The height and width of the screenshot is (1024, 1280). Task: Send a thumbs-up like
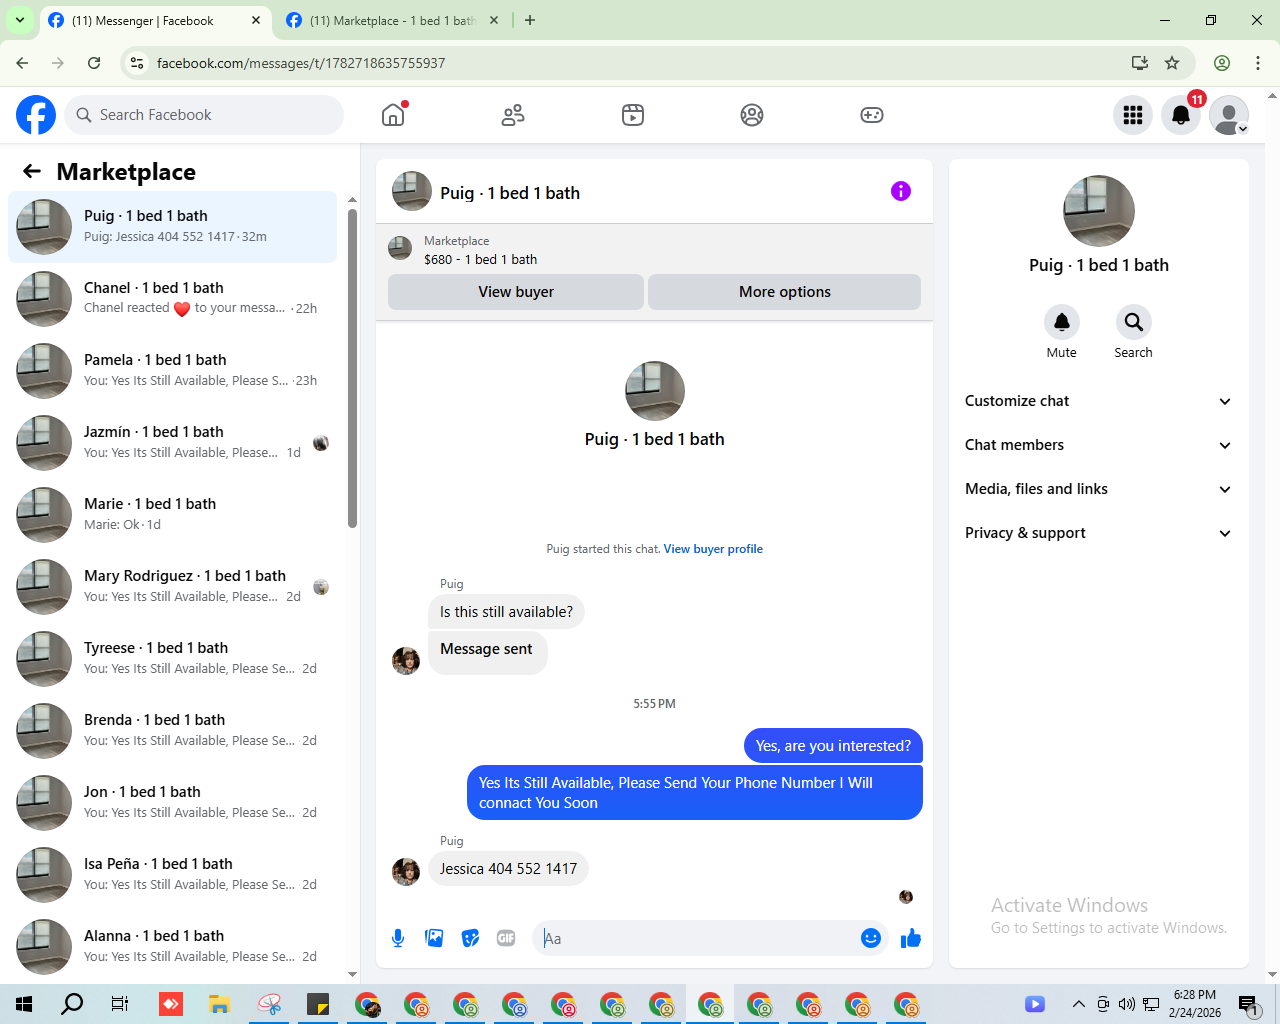[x=910, y=938]
